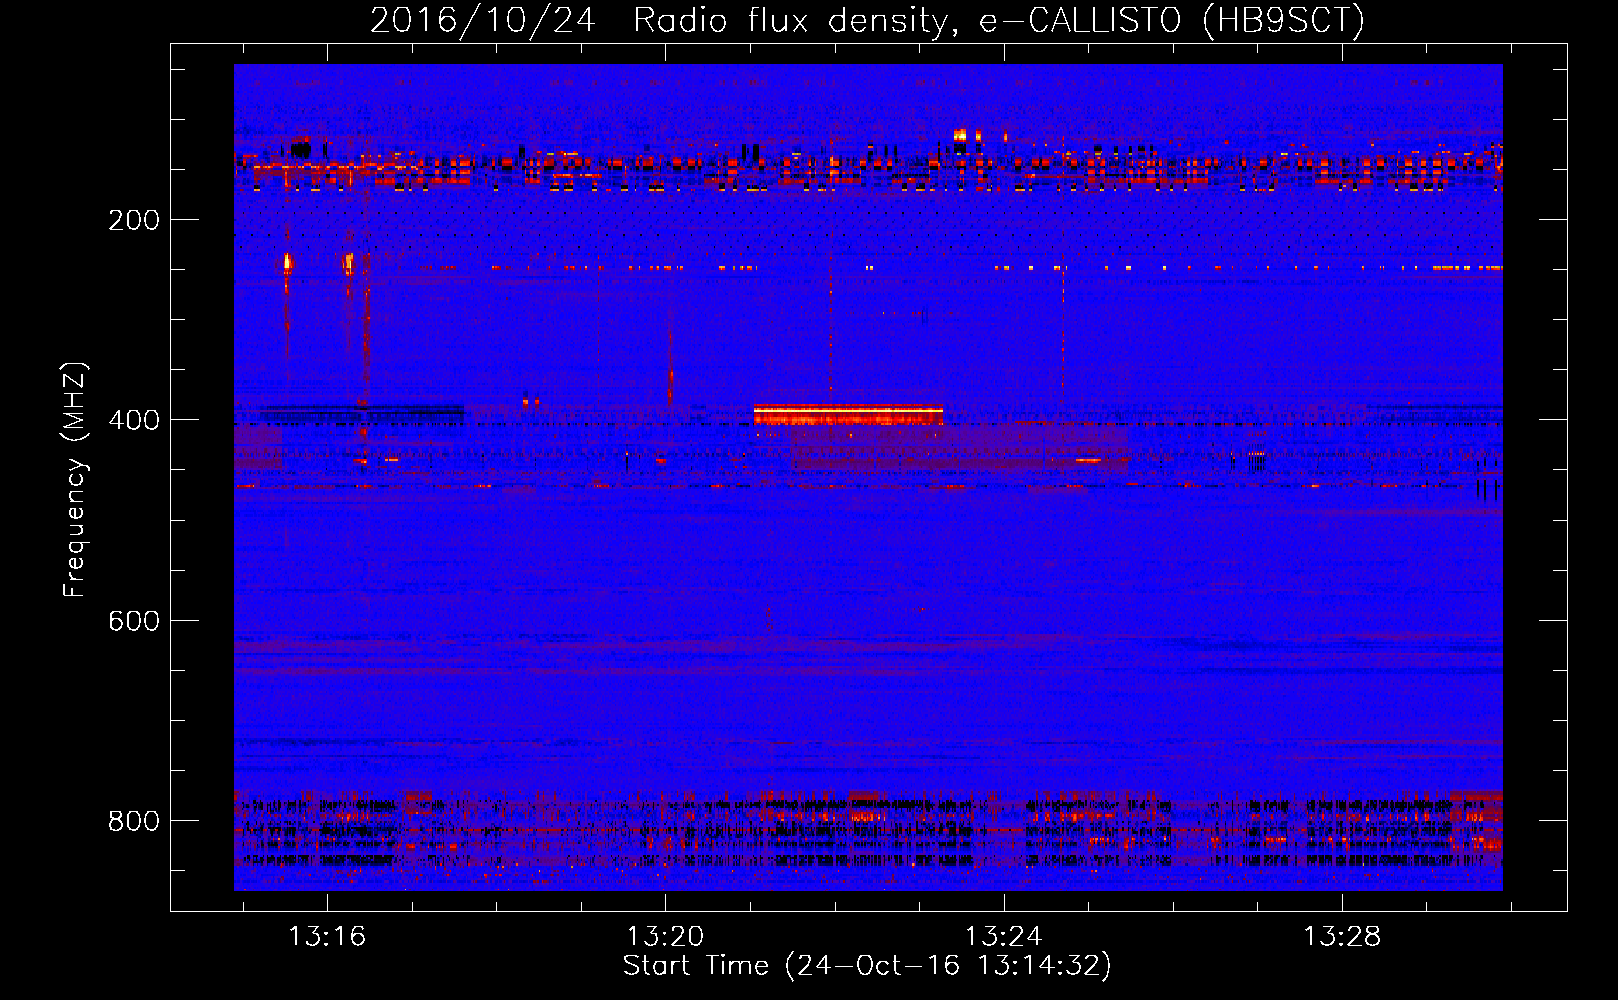Viewport: 1618px width, 1000px height.
Task: Click the 13:28 time tick label
Action: point(1341,937)
